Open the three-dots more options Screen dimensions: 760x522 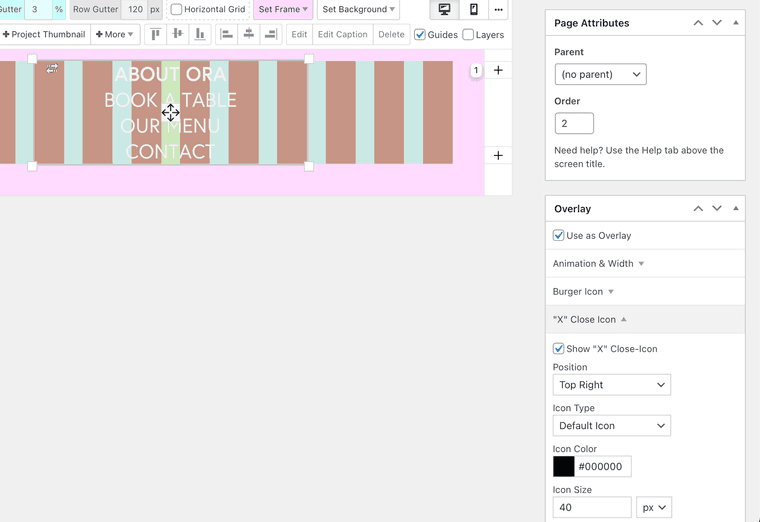[x=498, y=10]
